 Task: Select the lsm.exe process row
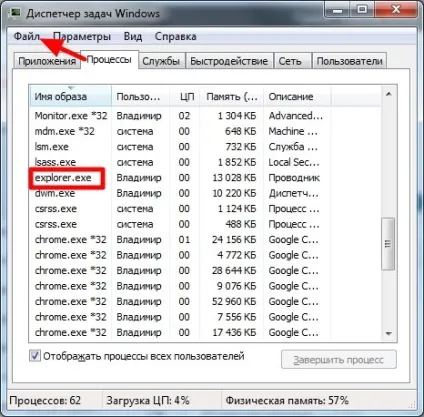[x=205, y=147]
